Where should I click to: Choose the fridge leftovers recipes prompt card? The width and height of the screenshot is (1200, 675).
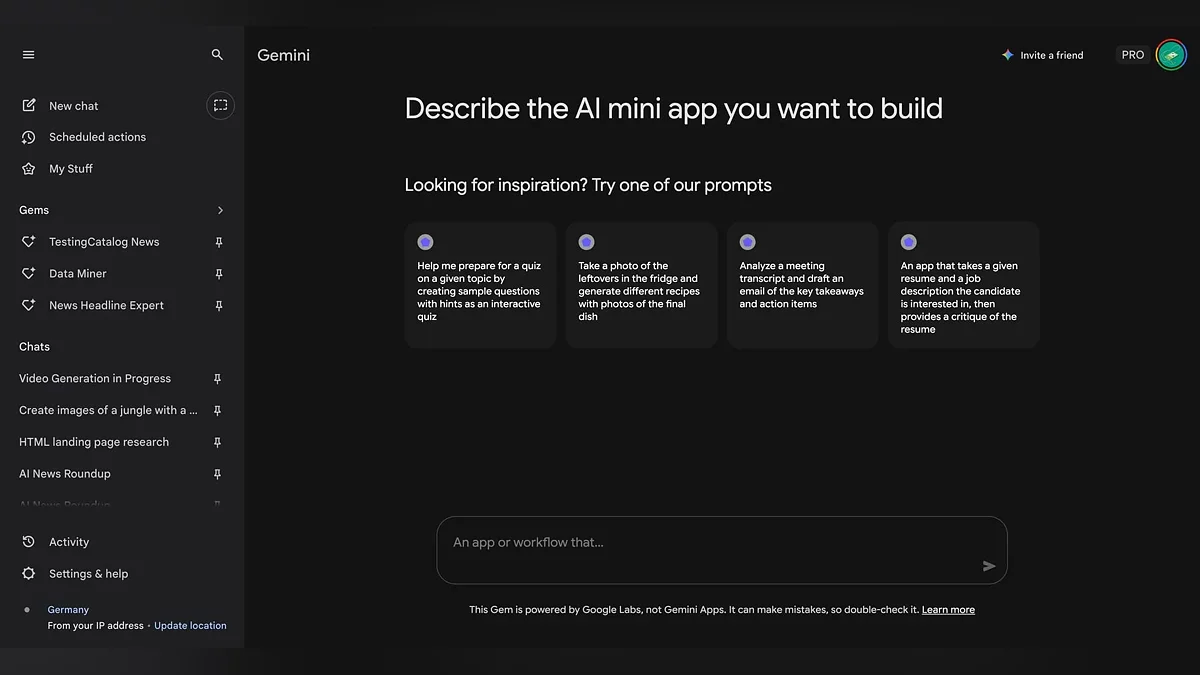click(x=641, y=285)
